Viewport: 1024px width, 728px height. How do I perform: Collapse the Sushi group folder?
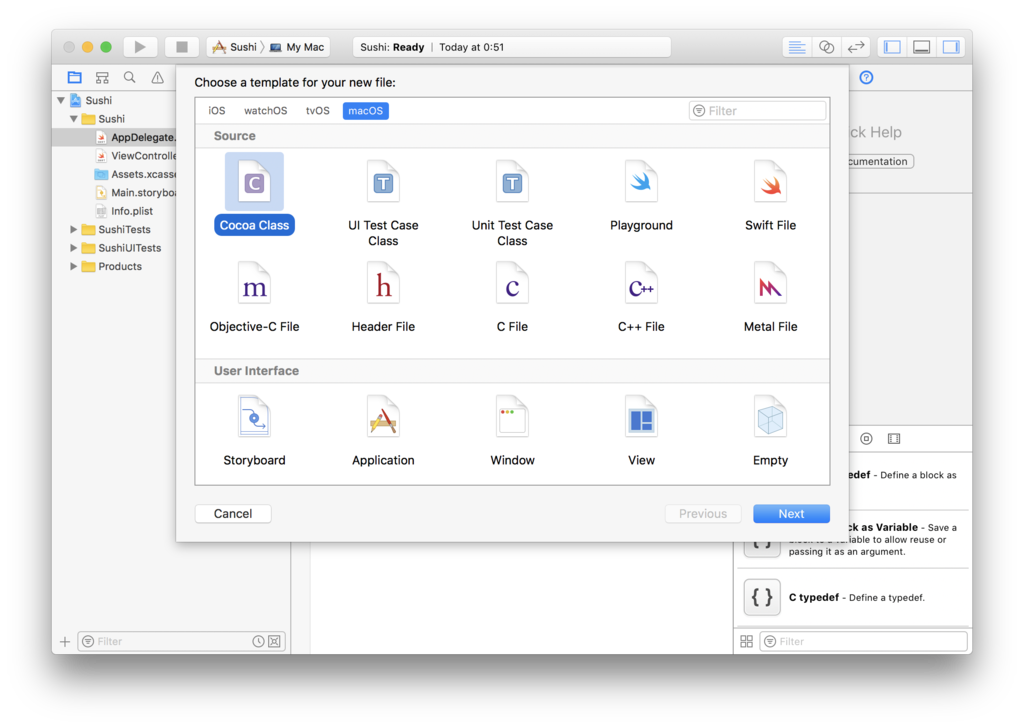[x=74, y=118]
